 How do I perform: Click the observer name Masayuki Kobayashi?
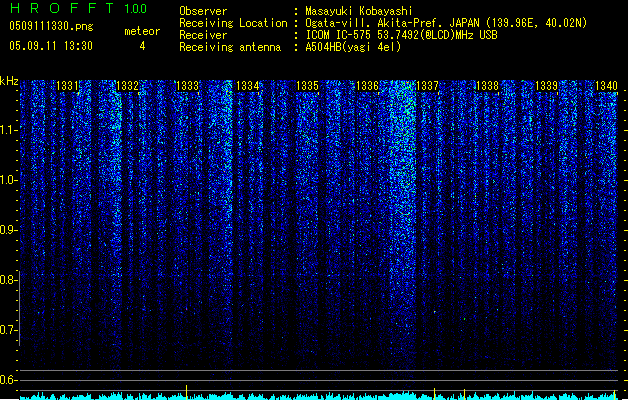point(359,11)
